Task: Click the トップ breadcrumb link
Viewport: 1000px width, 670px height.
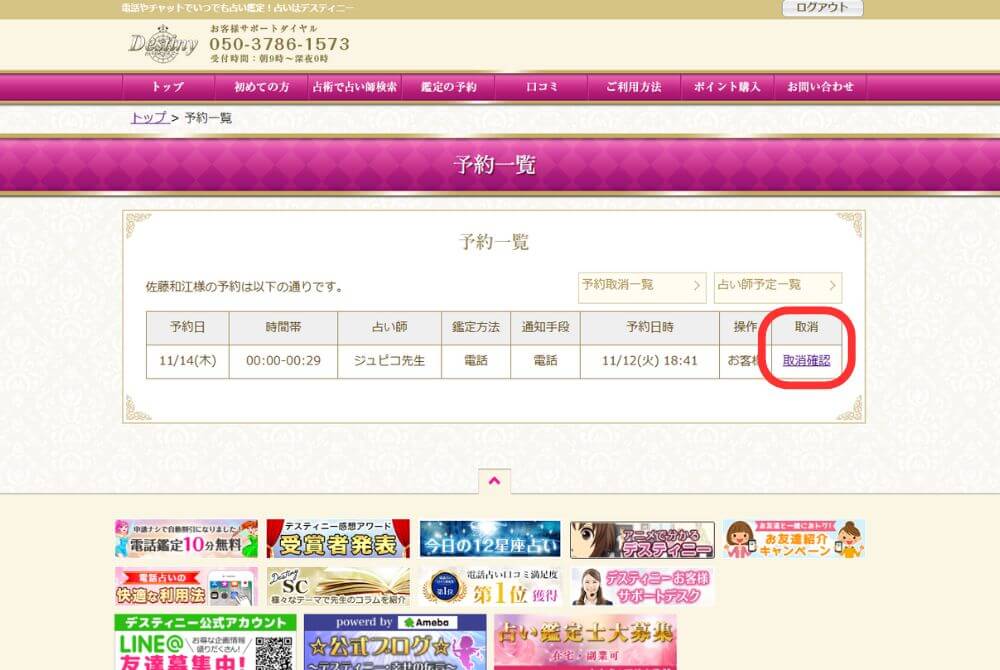Action: point(148,118)
